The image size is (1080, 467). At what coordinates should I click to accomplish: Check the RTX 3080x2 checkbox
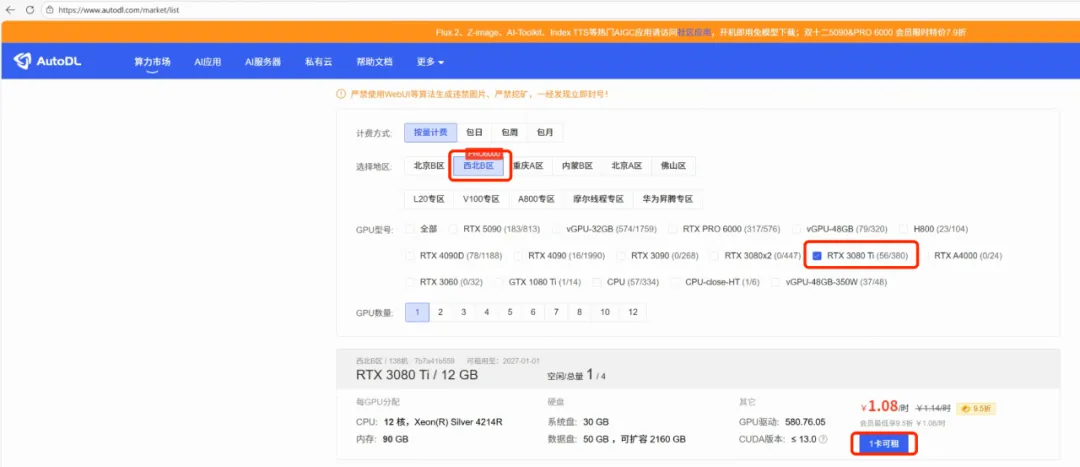tap(716, 256)
